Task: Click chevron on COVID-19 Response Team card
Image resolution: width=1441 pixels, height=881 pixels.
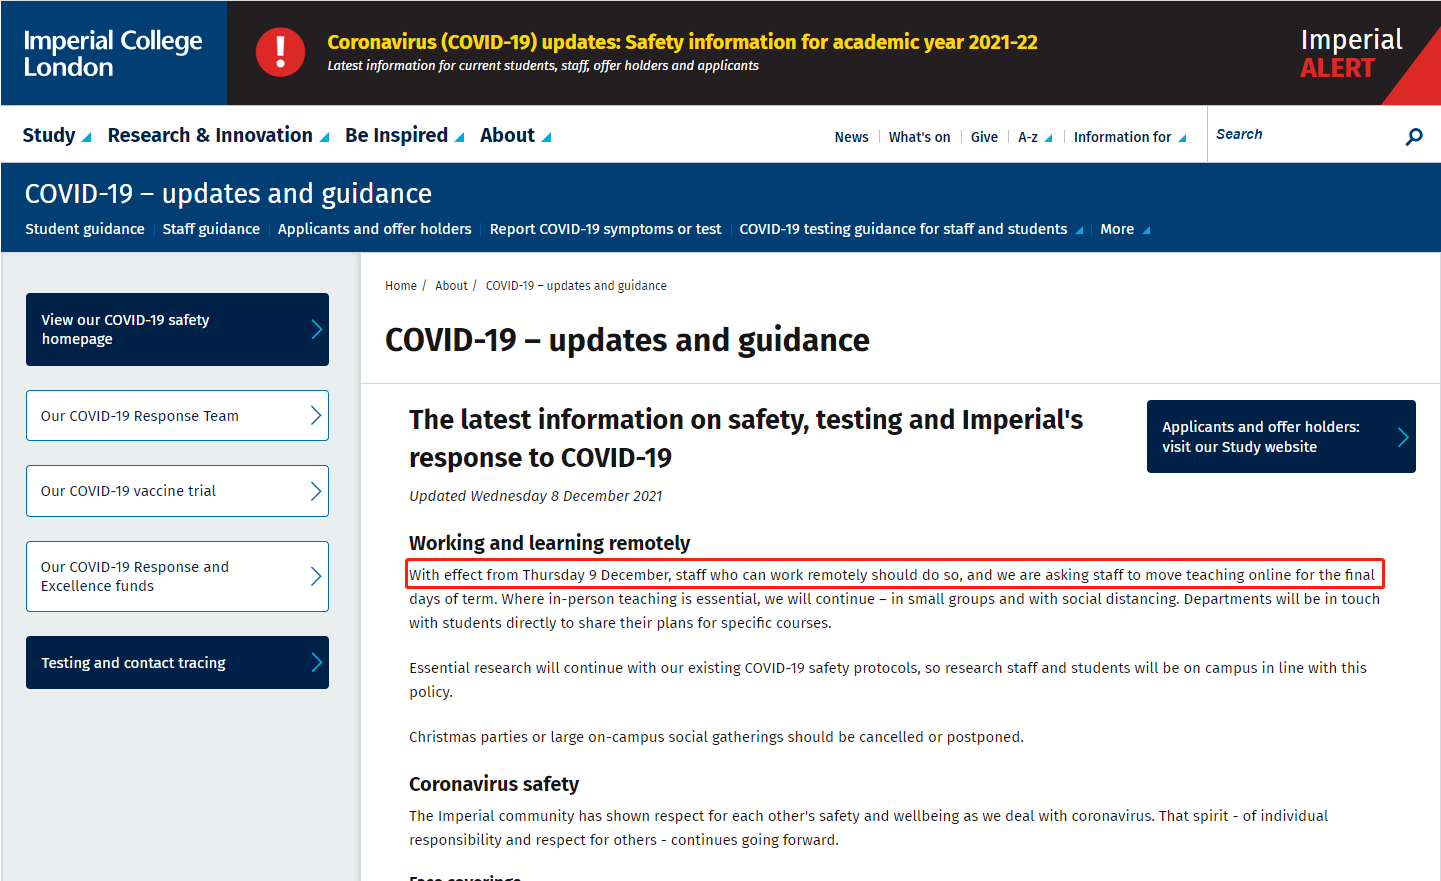Action: 316,415
